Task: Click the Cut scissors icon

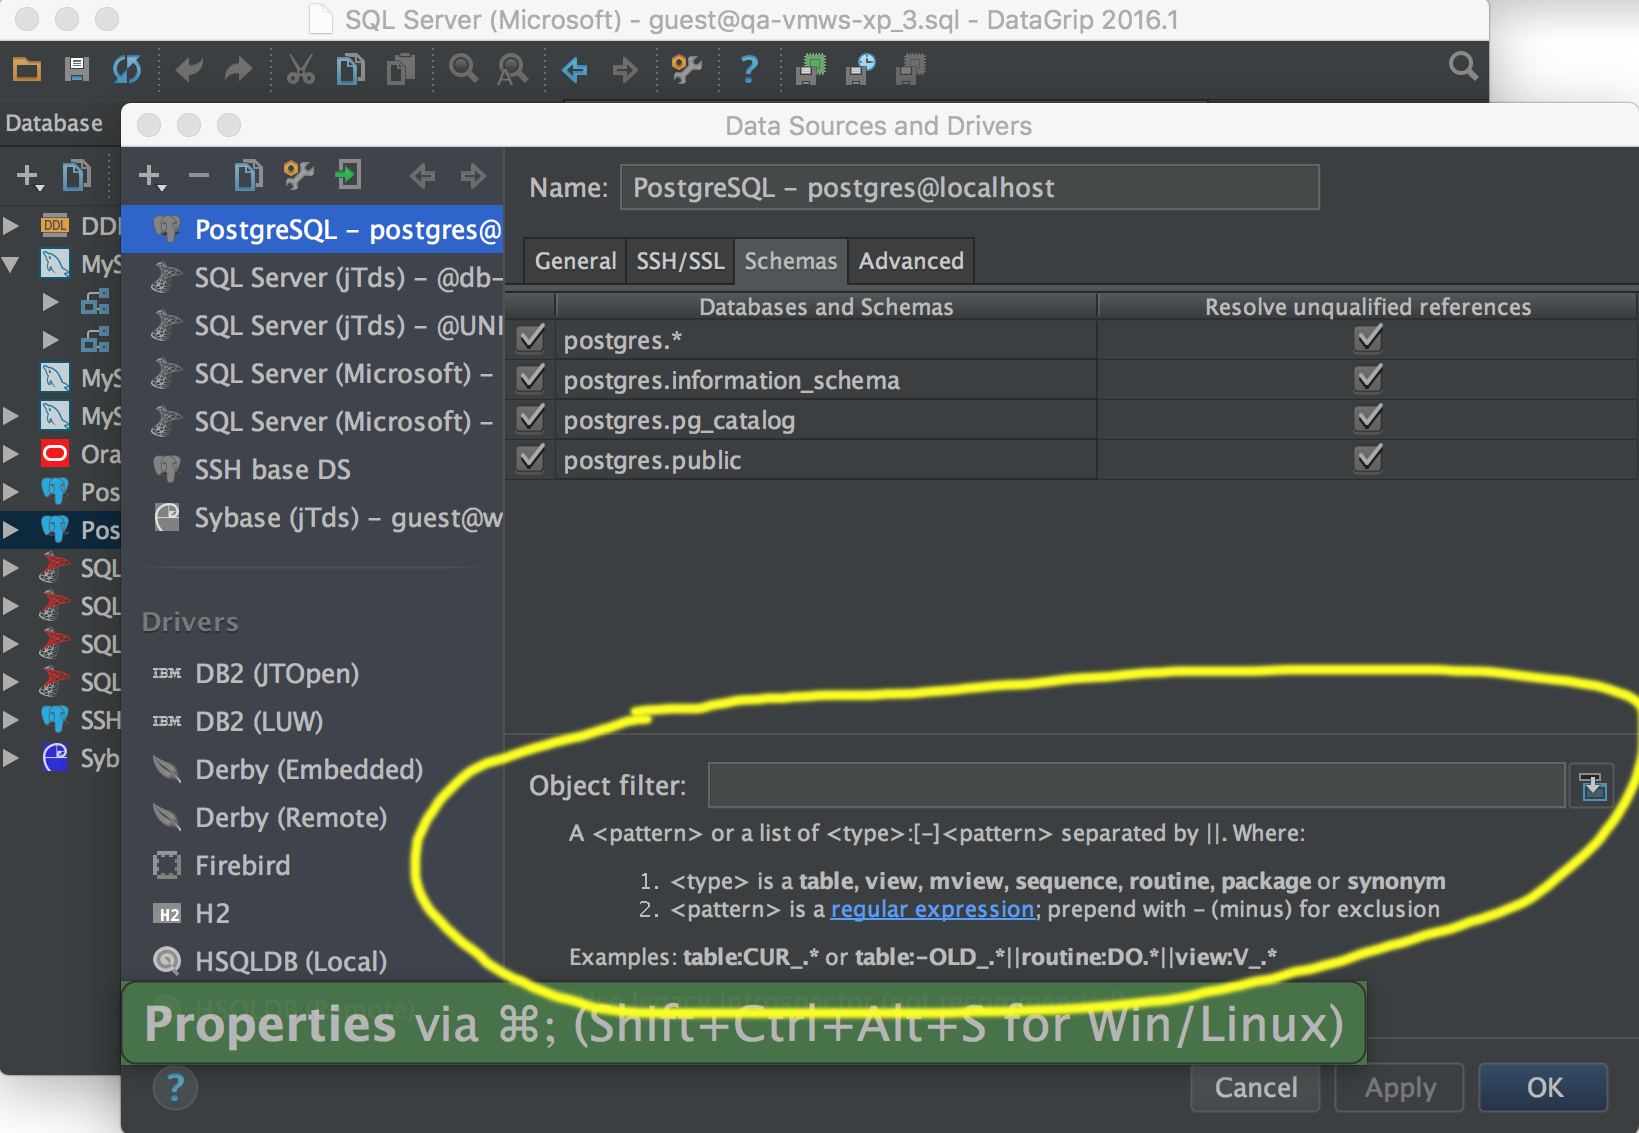Action: (x=300, y=69)
